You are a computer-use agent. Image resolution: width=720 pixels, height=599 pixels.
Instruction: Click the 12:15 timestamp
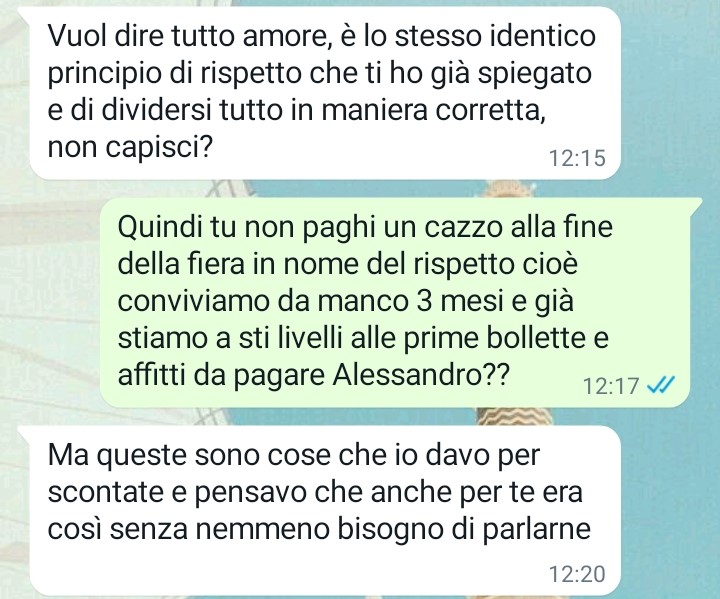tap(577, 158)
